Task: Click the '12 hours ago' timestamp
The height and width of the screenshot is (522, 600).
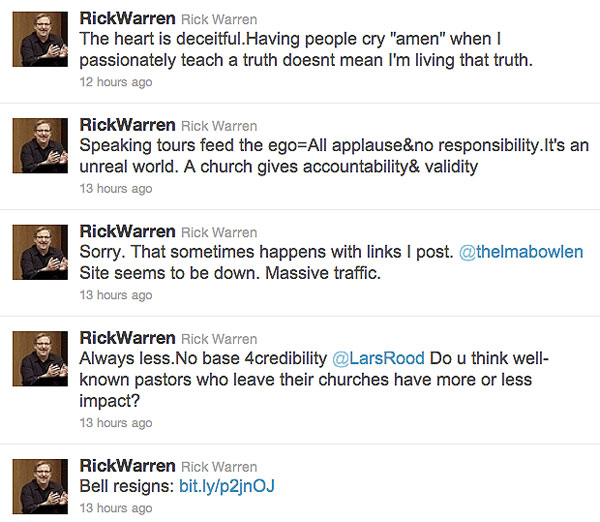Action: [x=116, y=82]
